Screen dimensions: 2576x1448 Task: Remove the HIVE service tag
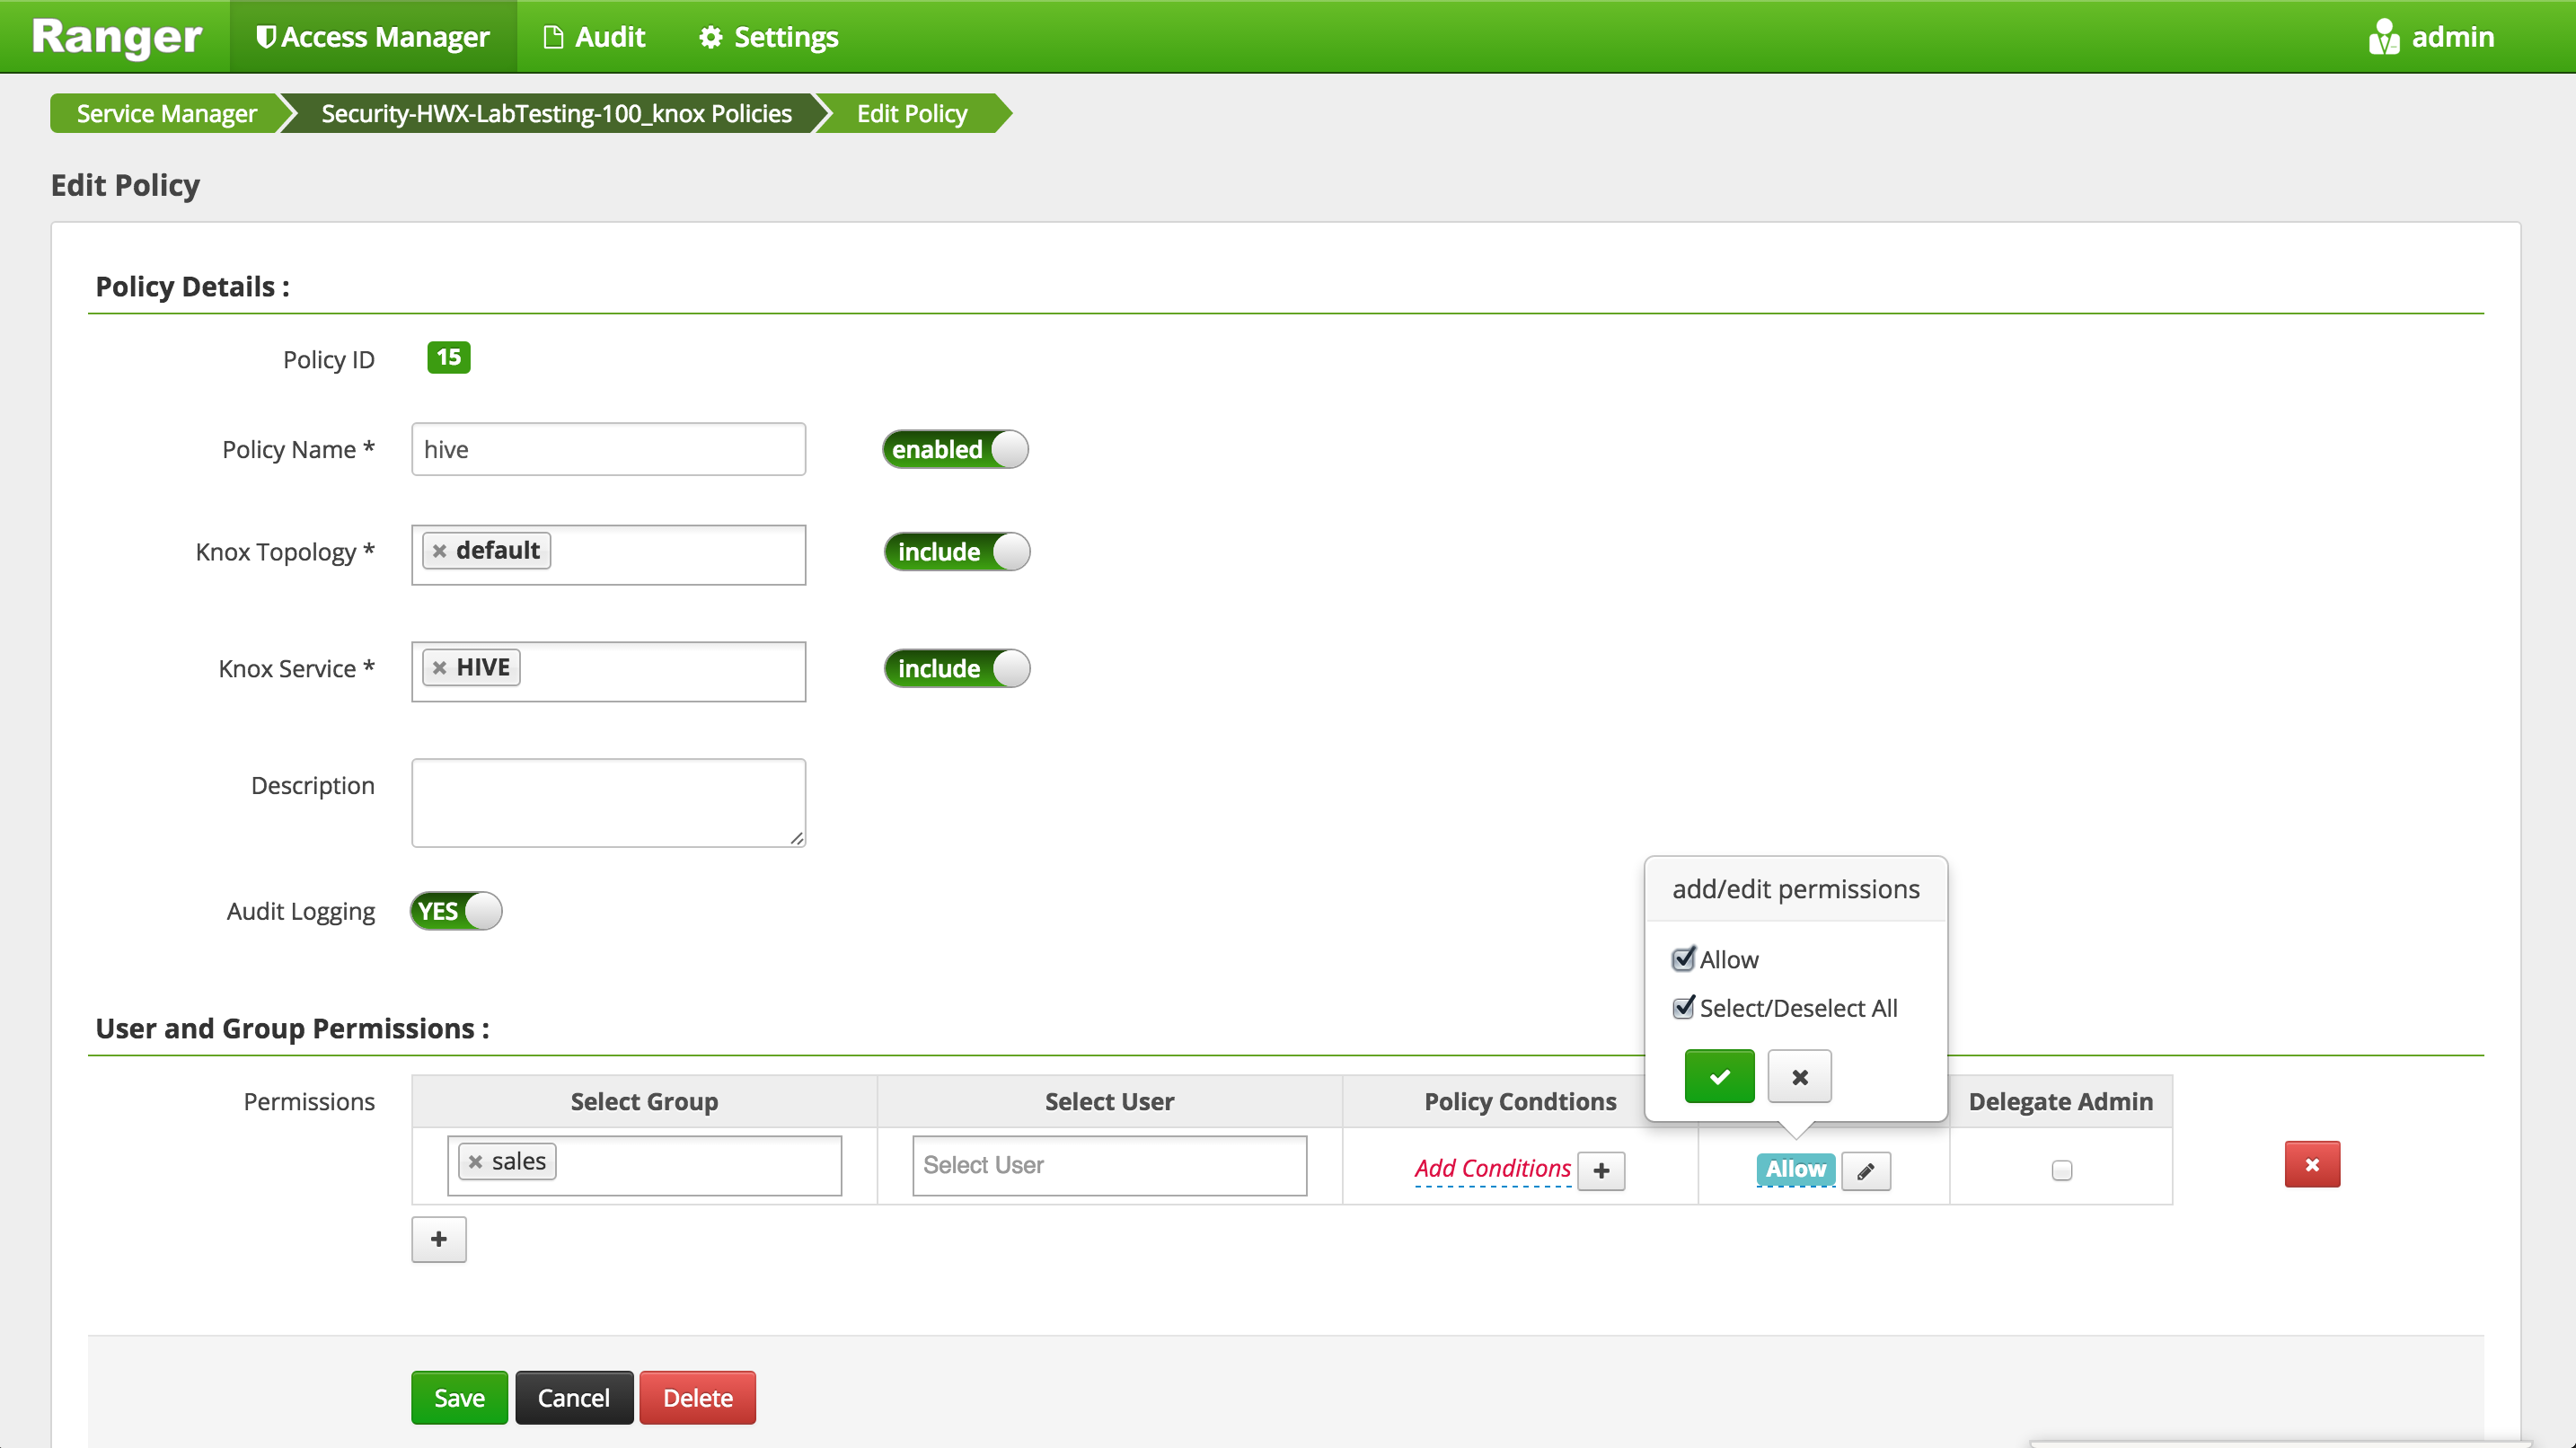click(x=439, y=667)
